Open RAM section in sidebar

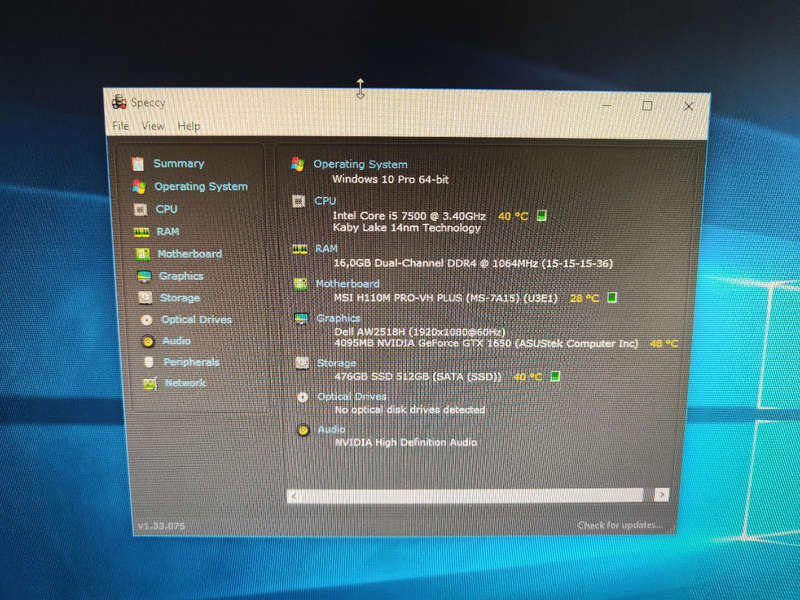coord(168,232)
